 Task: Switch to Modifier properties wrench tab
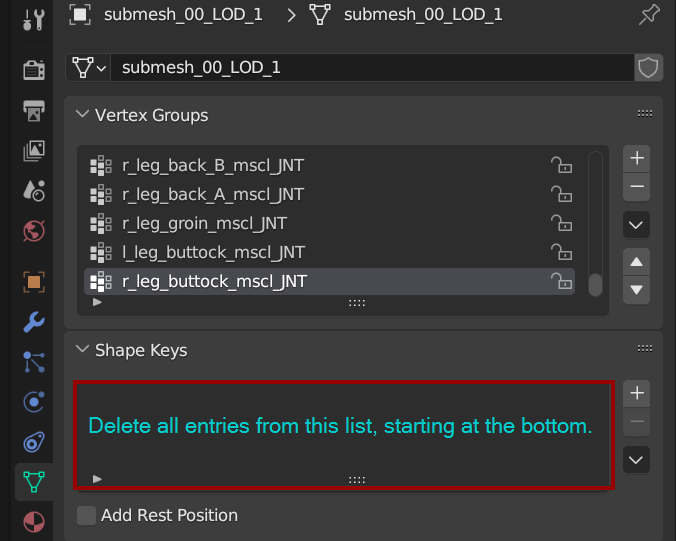click(x=33, y=321)
